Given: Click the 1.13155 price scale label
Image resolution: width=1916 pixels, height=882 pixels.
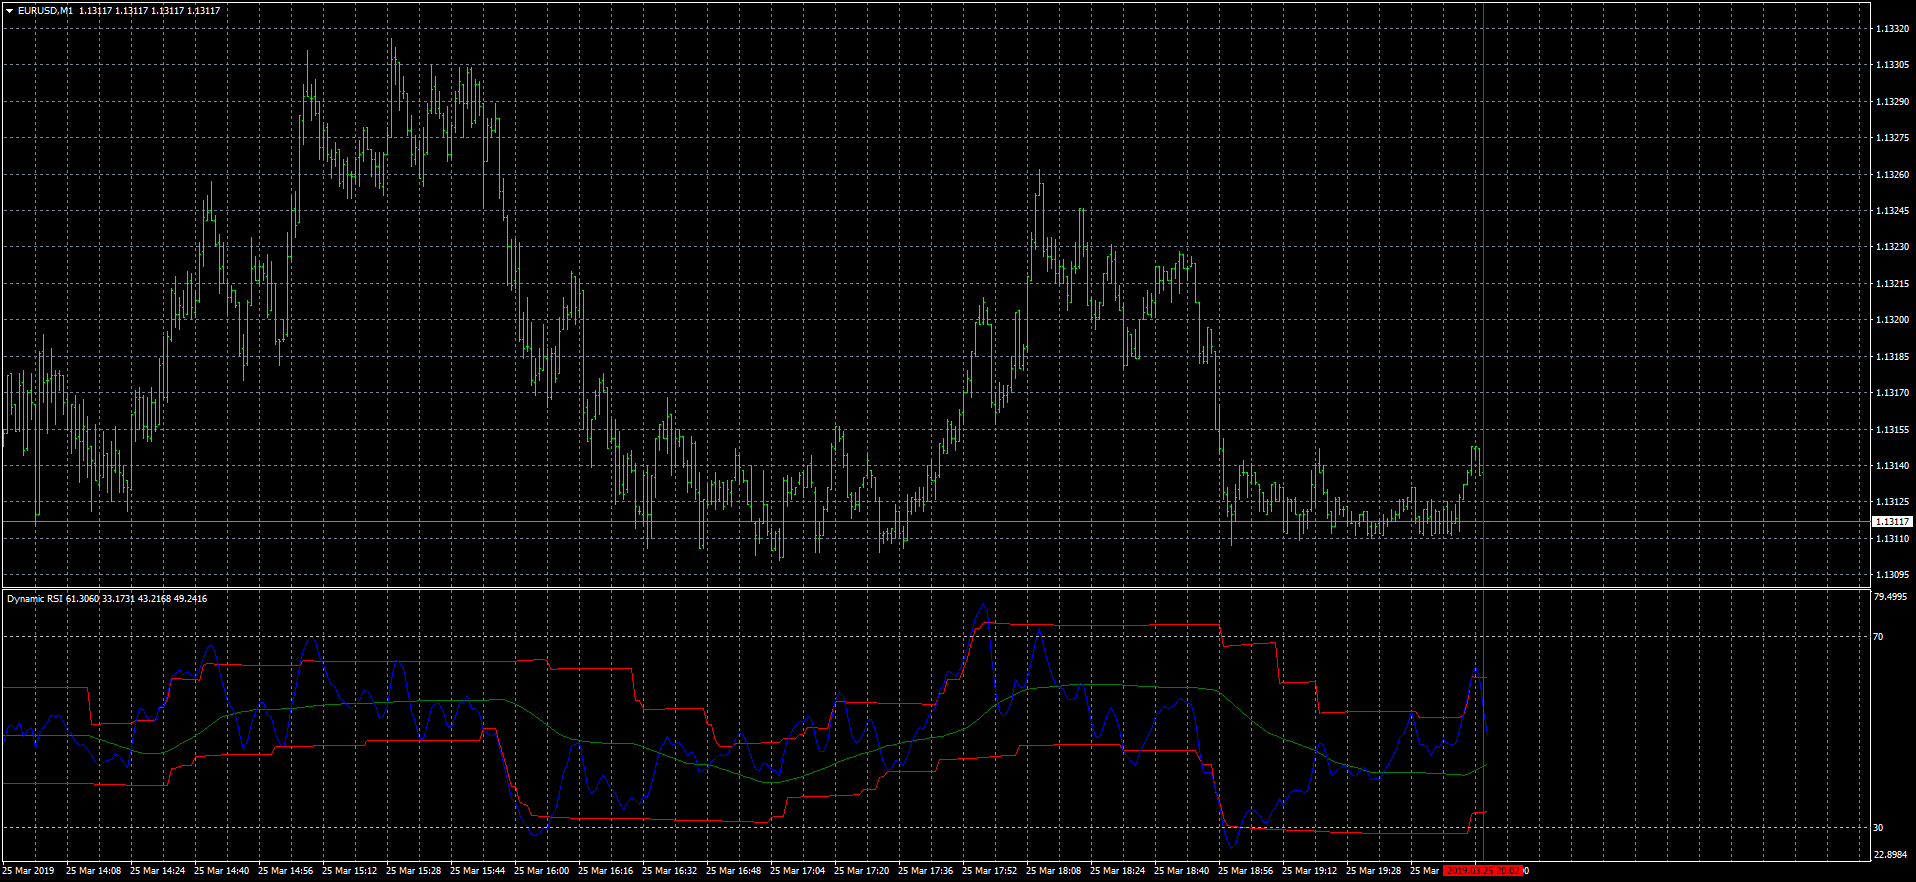Looking at the screenshot, I should point(1892,430).
